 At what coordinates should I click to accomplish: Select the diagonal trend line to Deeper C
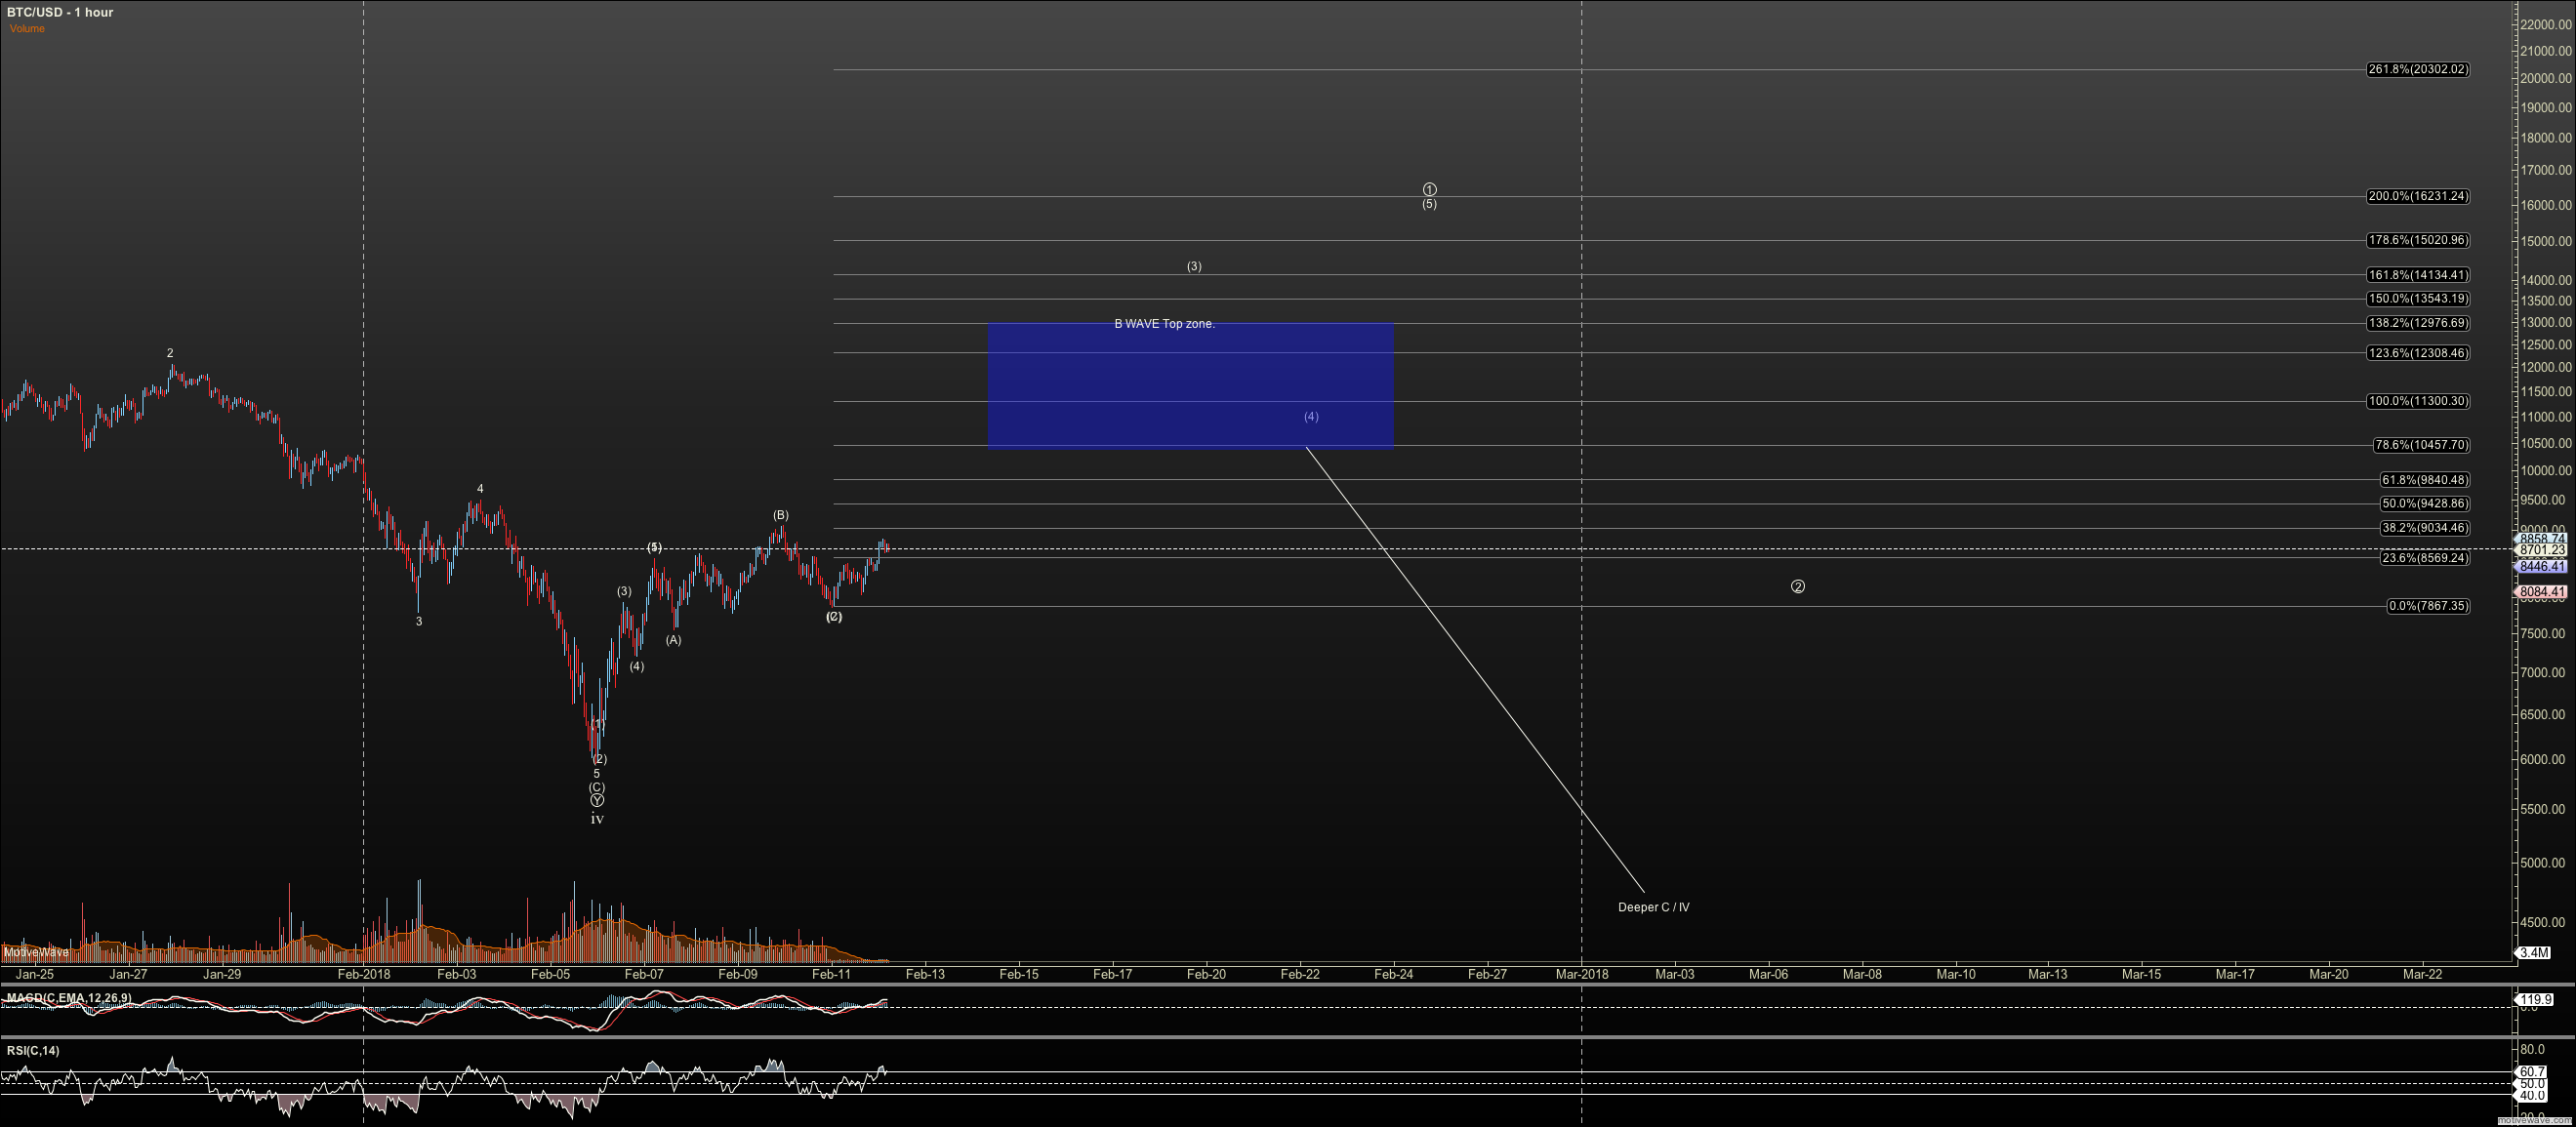(x=1475, y=670)
